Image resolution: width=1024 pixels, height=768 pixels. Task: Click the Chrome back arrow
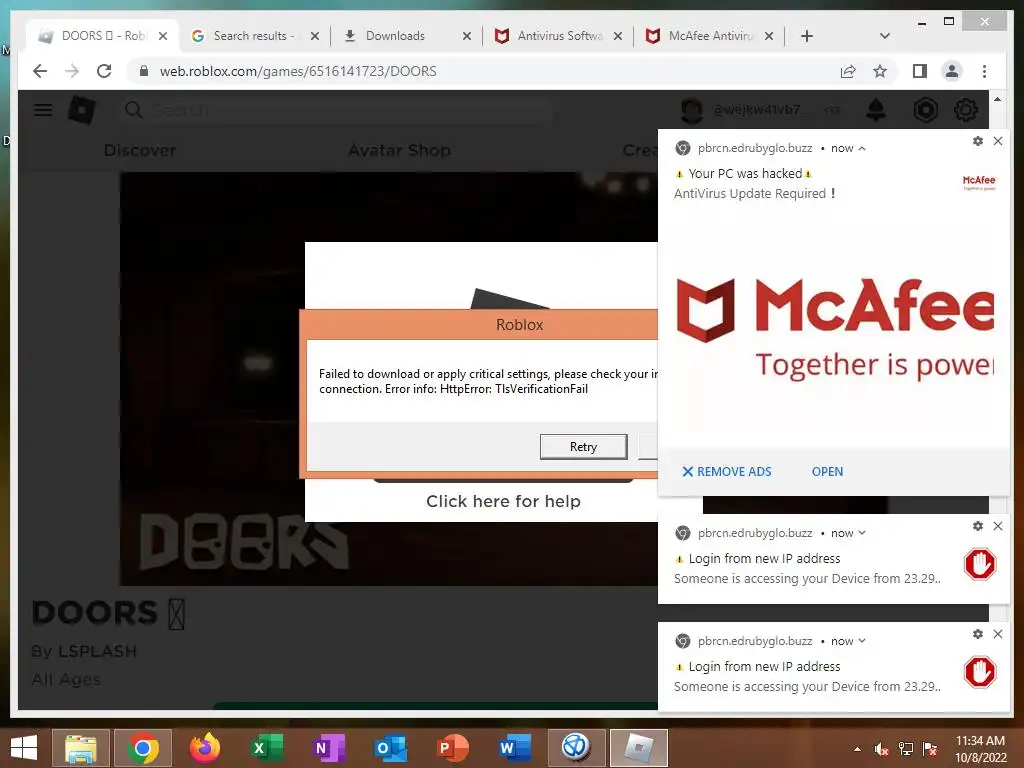pyautogui.click(x=40, y=71)
